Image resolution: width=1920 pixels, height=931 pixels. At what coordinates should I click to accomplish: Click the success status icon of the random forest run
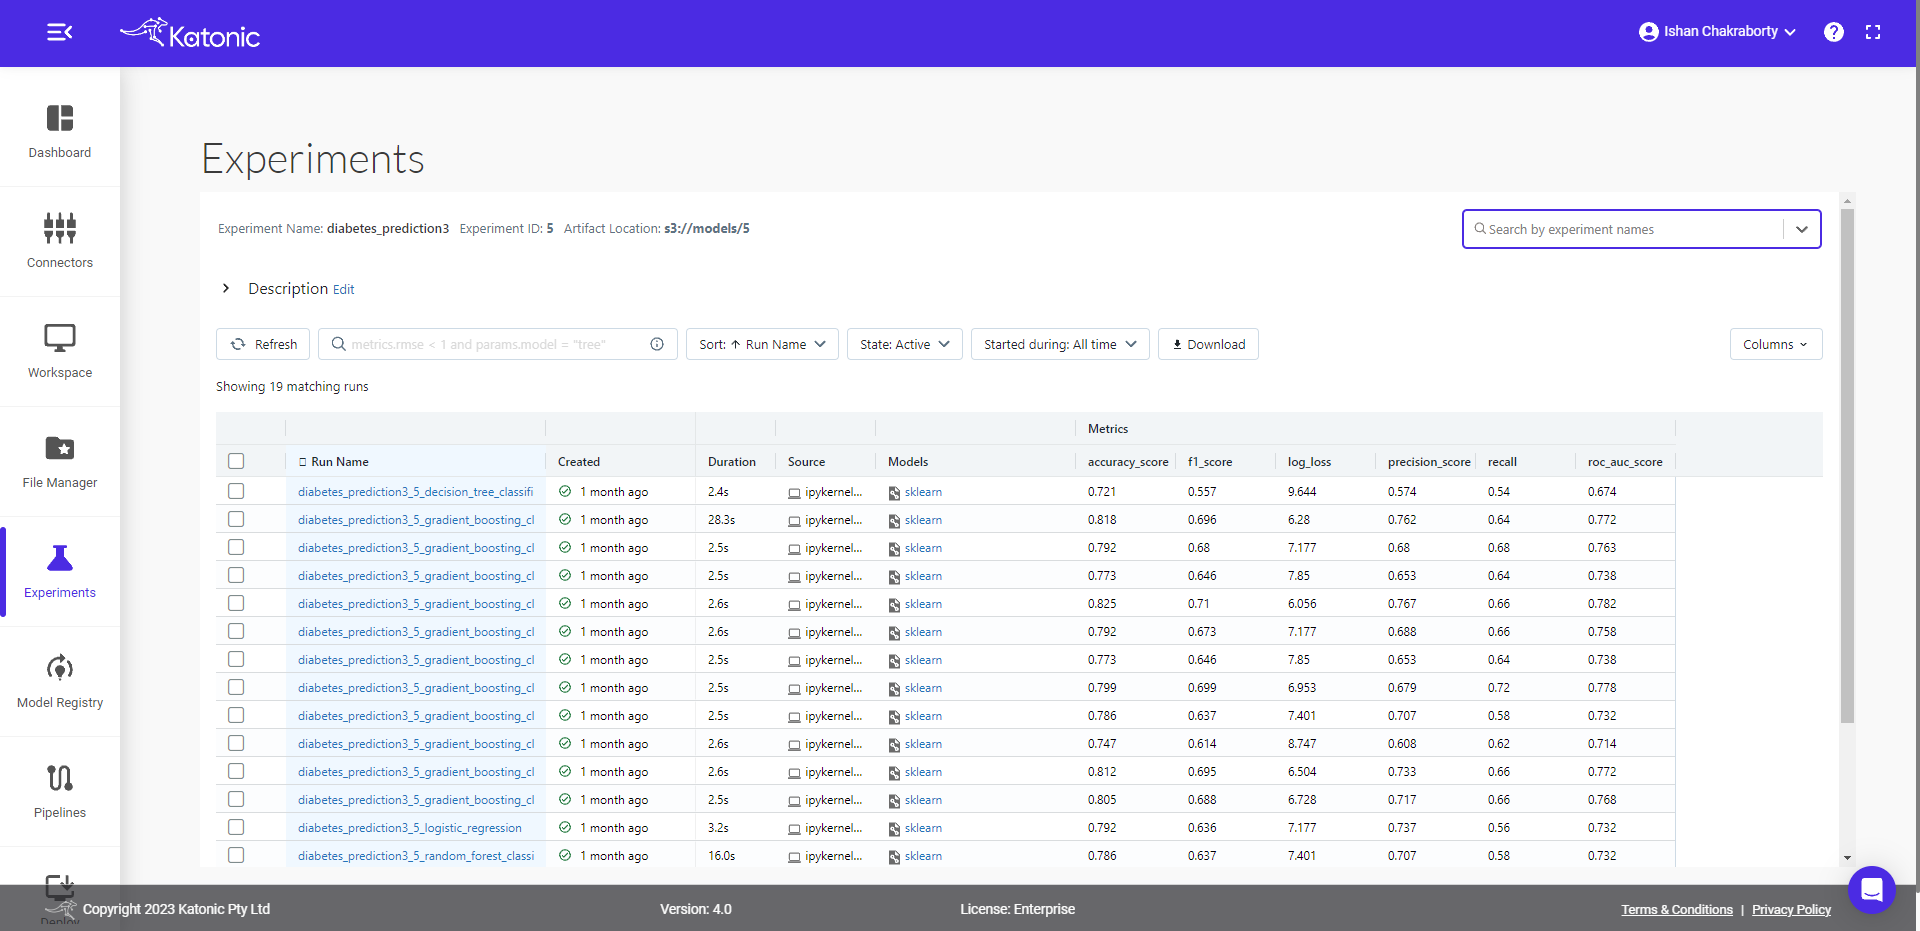565,855
